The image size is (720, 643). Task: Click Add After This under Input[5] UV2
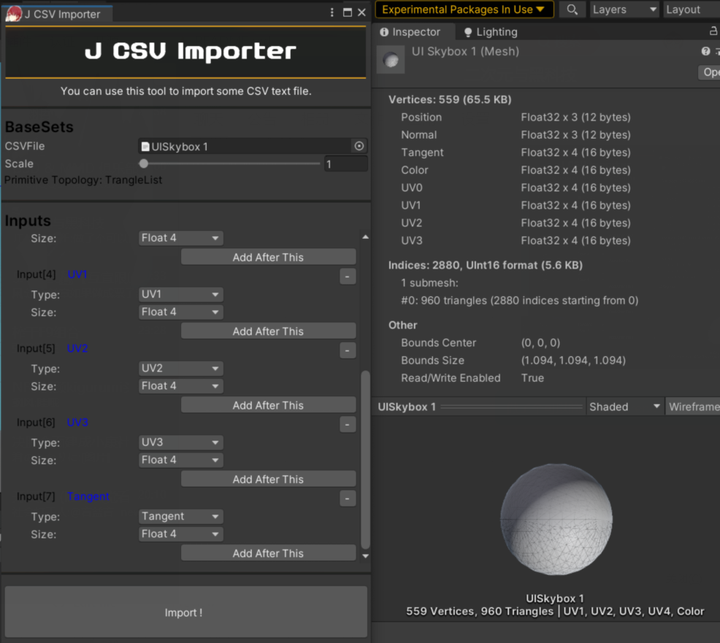[x=268, y=405]
